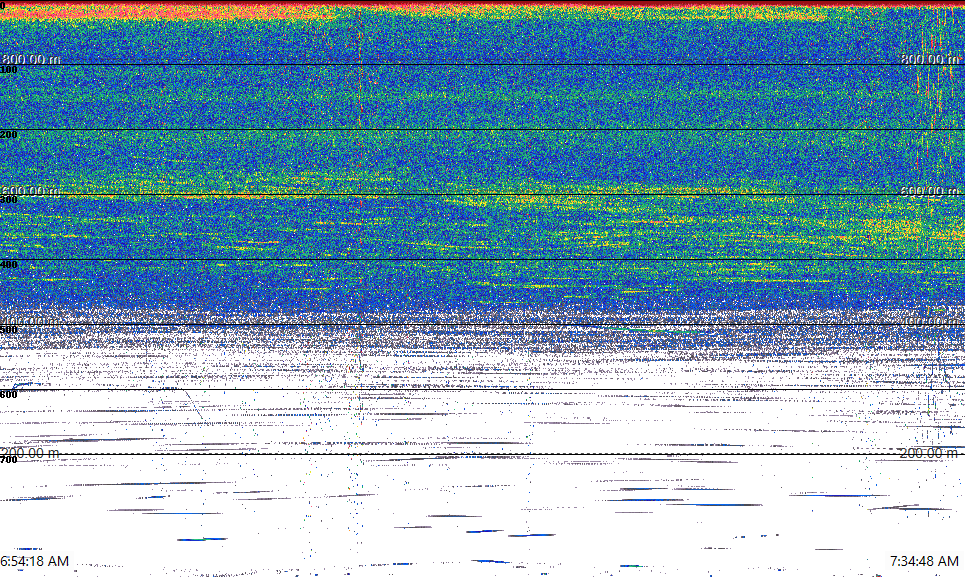Select the 600 depth scale label
965x578 pixels.
tap(9, 395)
